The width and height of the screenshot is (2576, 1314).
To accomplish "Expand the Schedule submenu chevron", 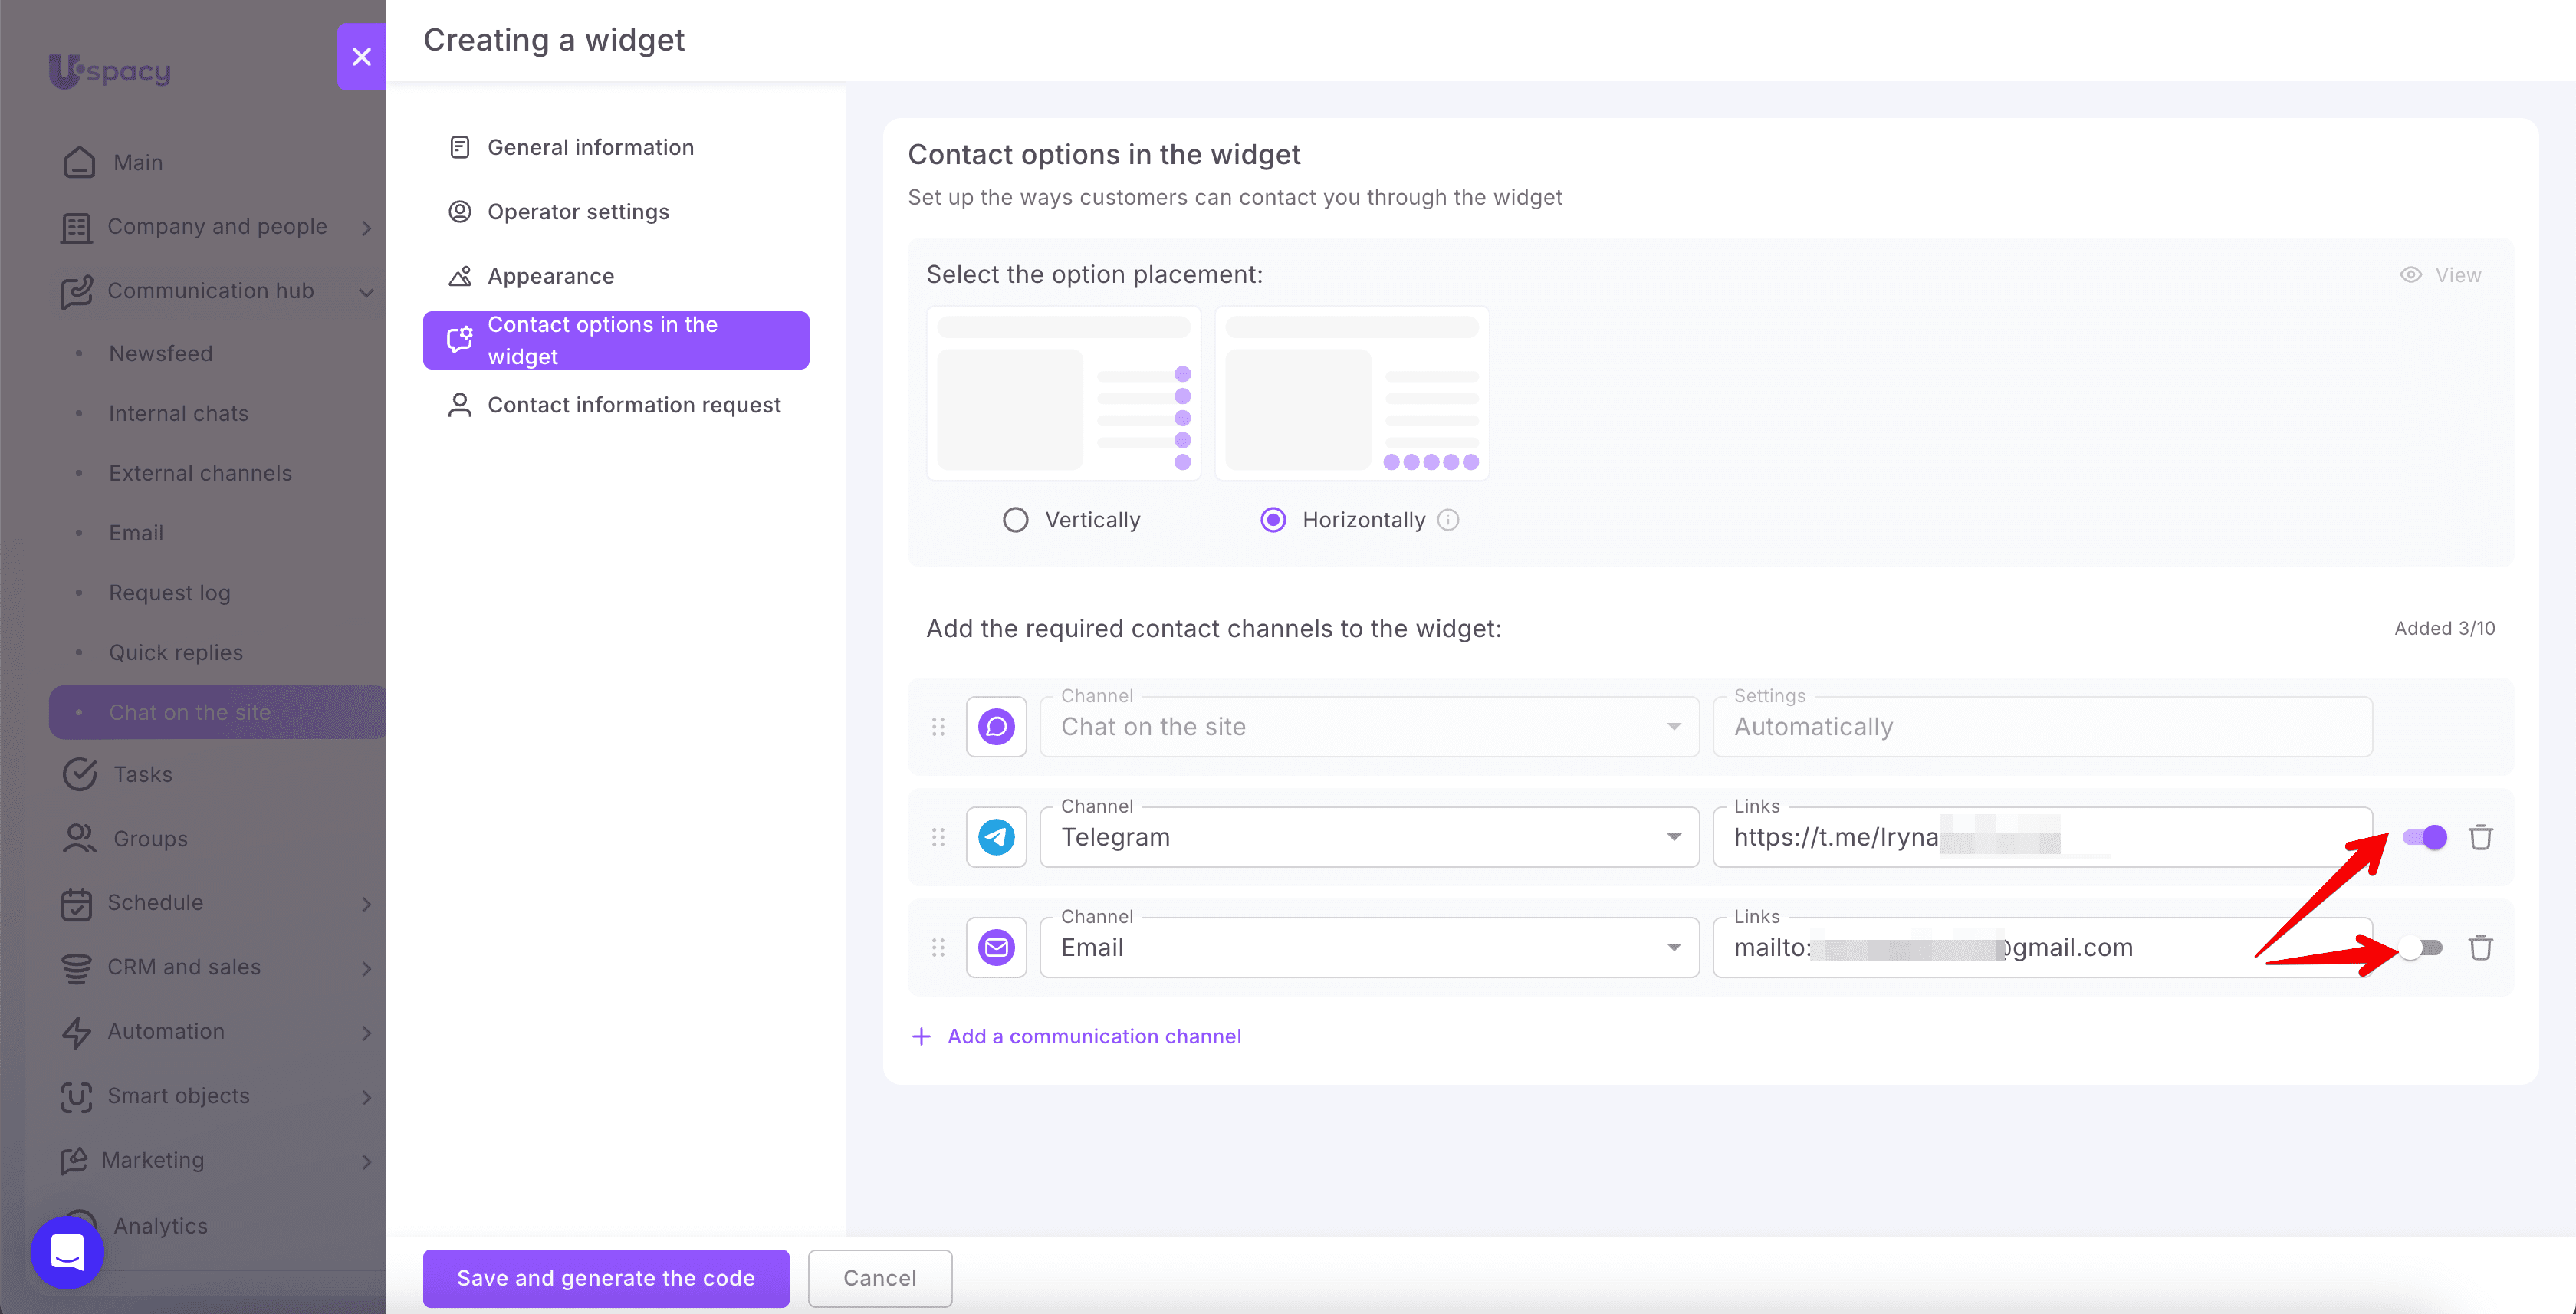I will coord(366,904).
